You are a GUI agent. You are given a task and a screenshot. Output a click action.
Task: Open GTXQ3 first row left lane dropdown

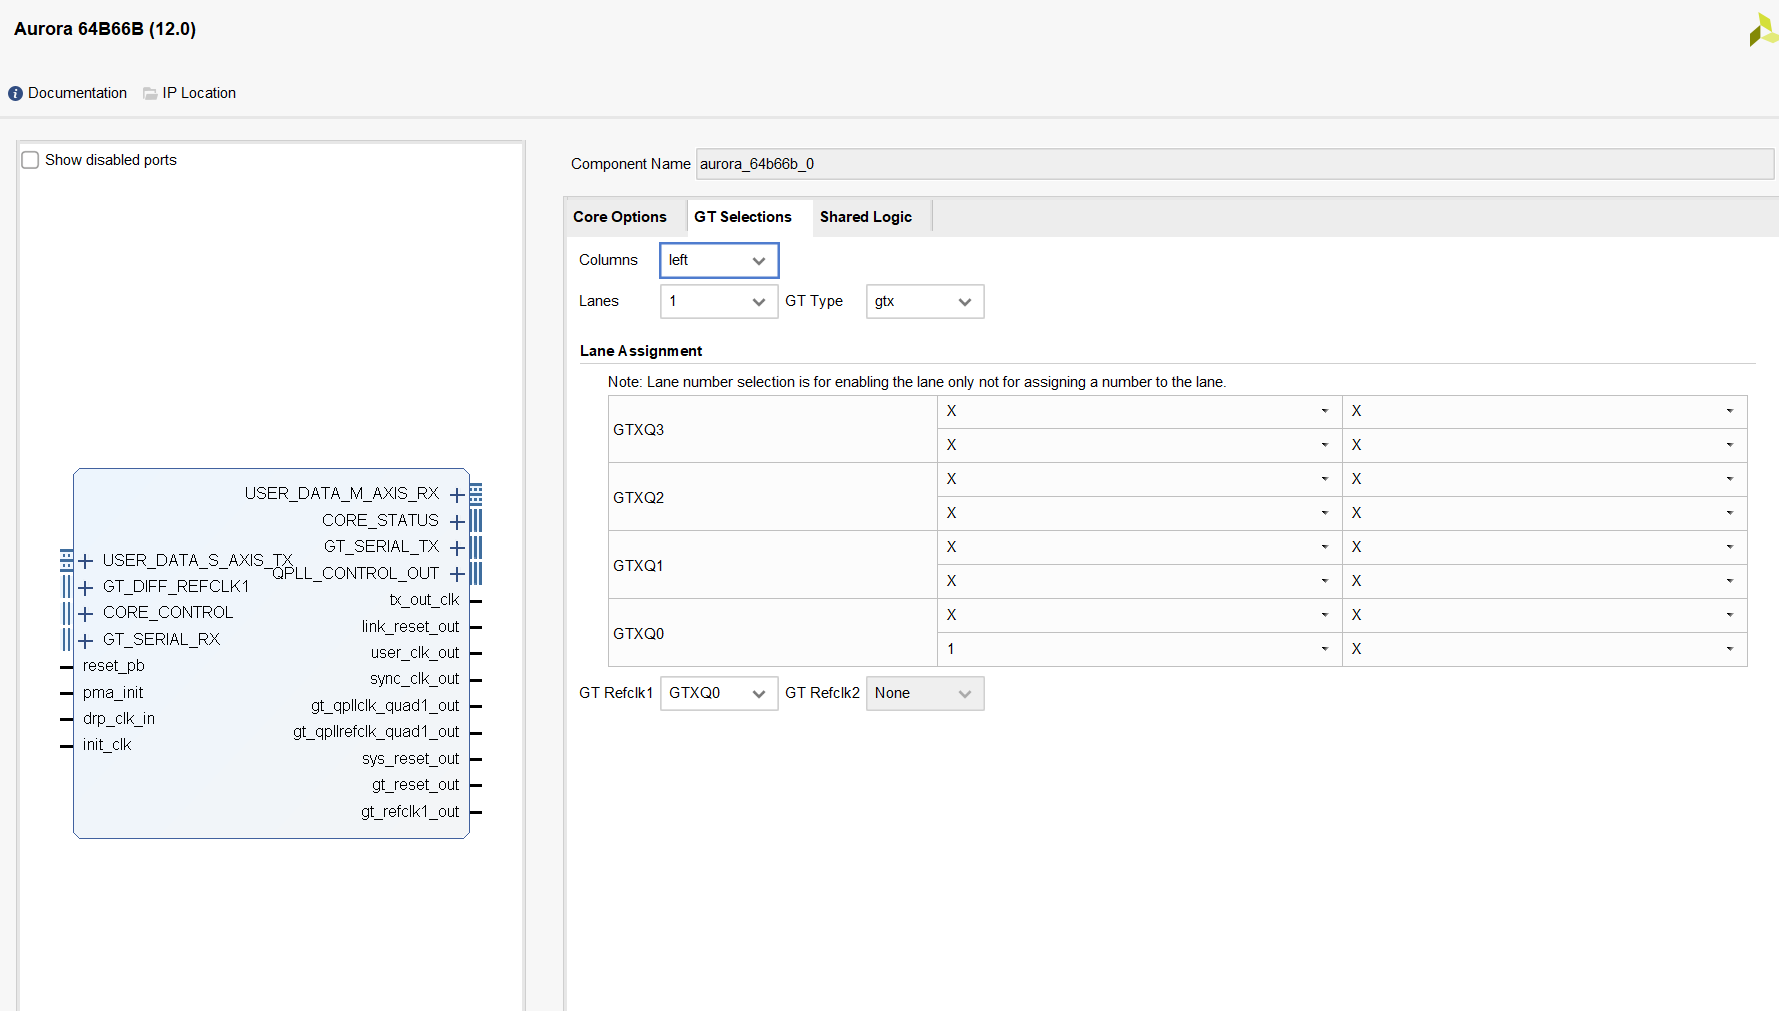(1139, 411)
